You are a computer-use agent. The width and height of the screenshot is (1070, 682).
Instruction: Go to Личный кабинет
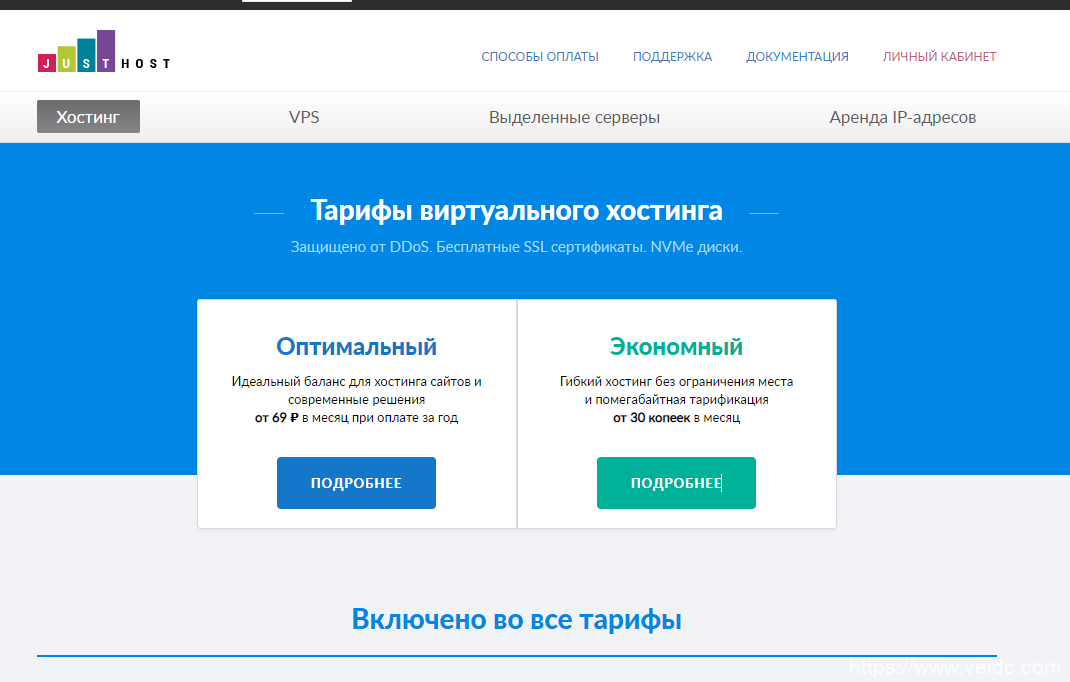939,57
